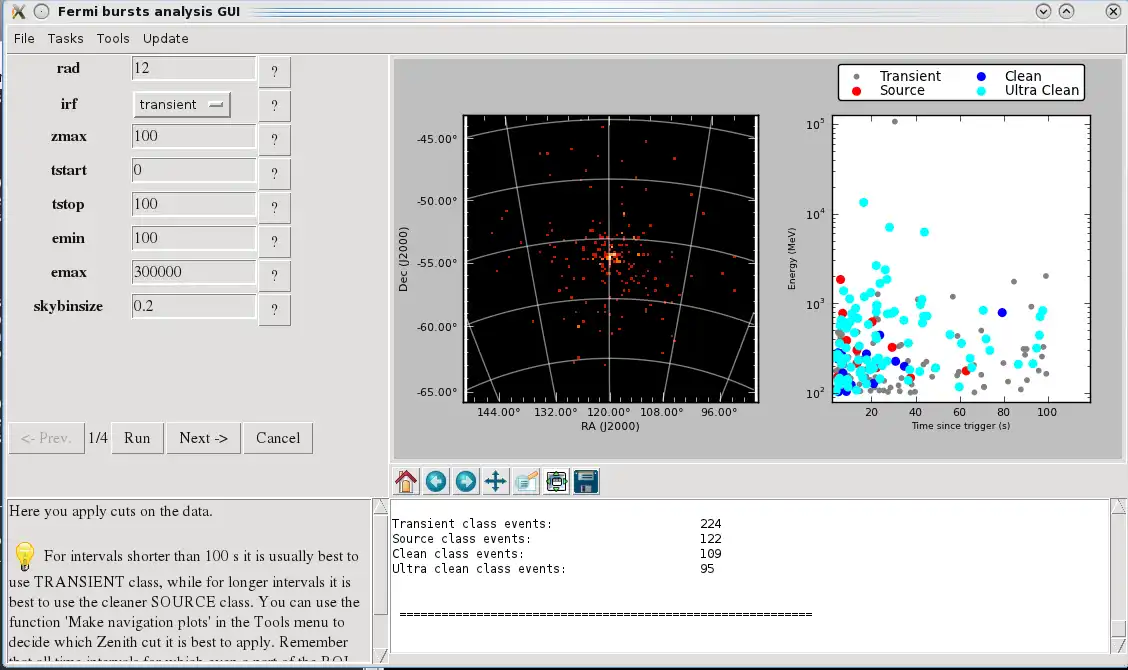
Task: Go back to previous plot view
Action: click(x=436, y=482)
